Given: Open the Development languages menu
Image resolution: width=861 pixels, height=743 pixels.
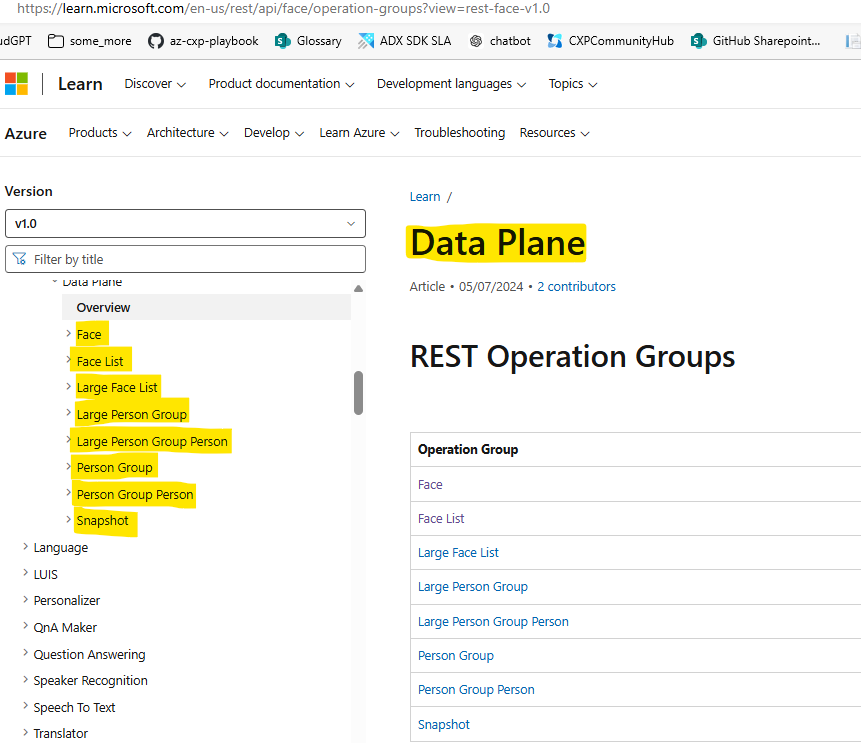Looking at the screenshot, I should (x=451, y=84).
